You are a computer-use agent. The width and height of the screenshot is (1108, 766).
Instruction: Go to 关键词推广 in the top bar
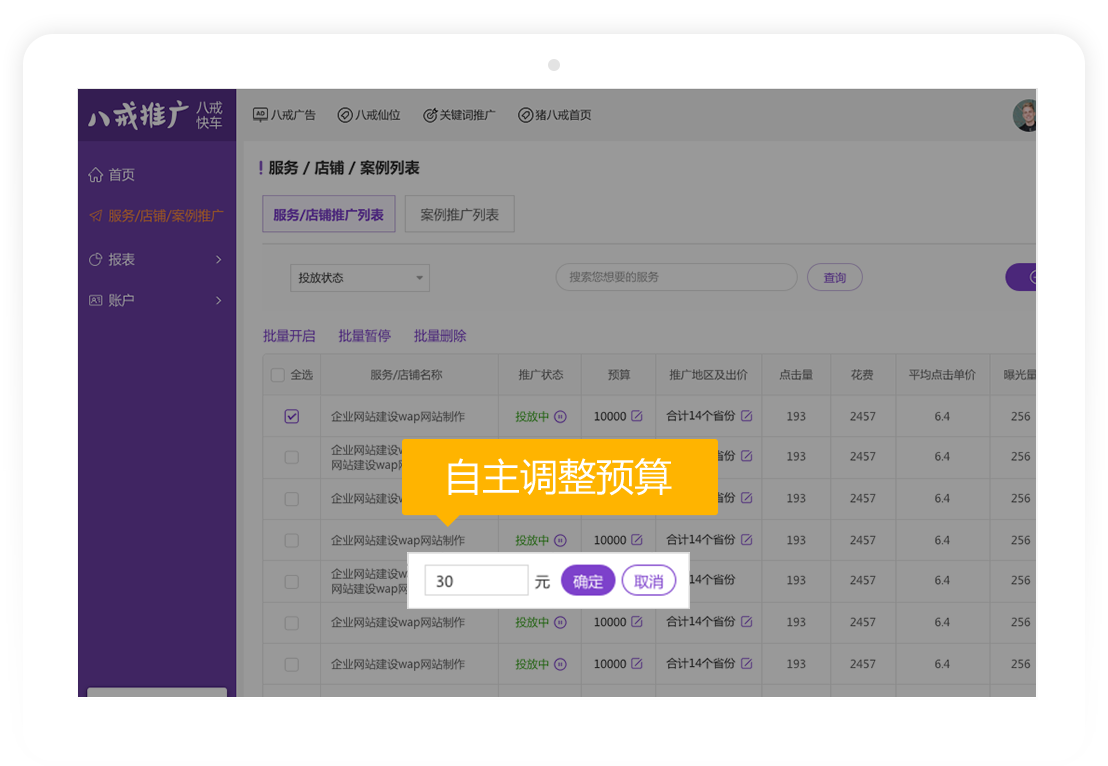[459, 114]
